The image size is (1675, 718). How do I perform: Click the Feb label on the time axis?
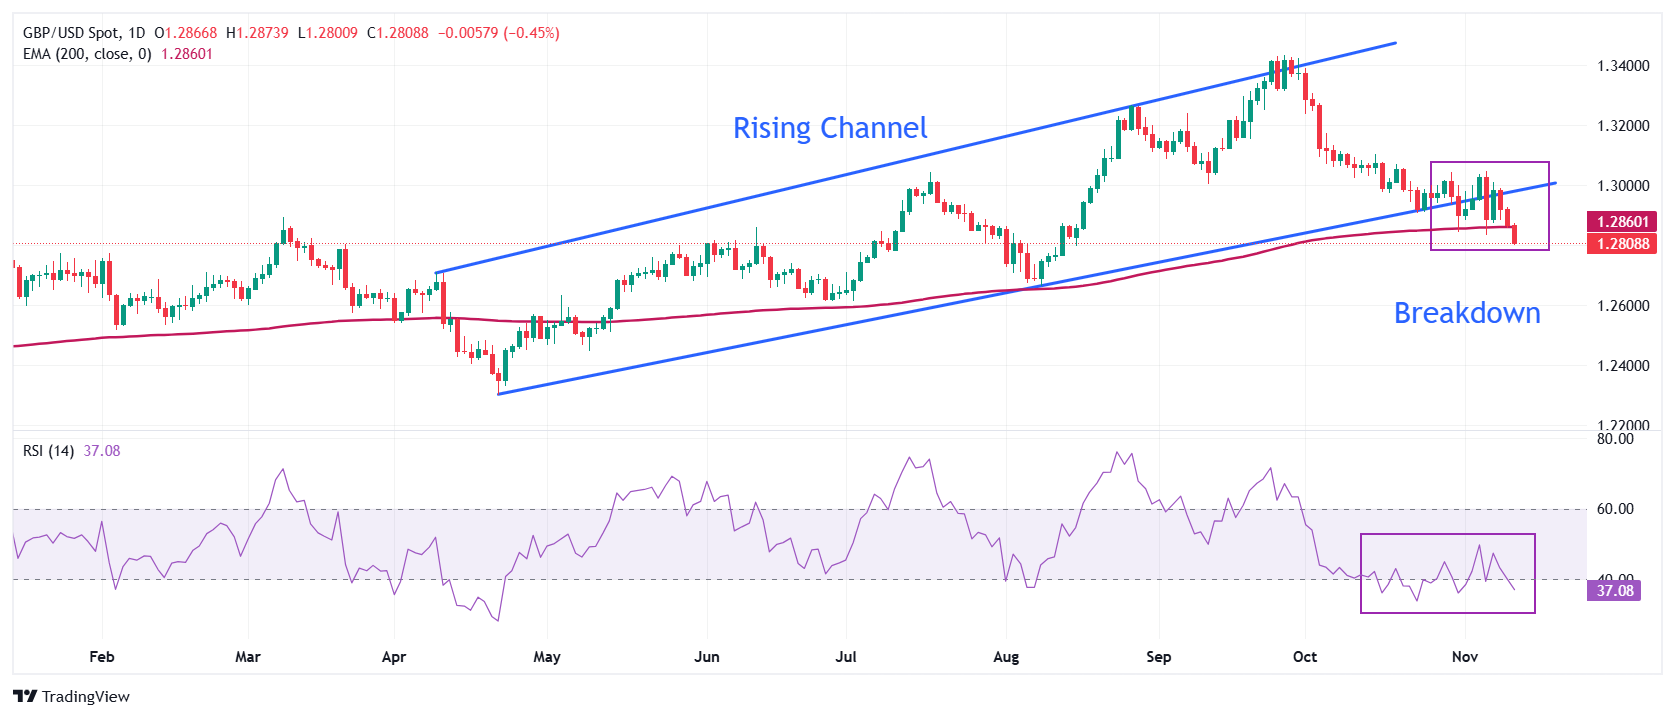point(102,657)
